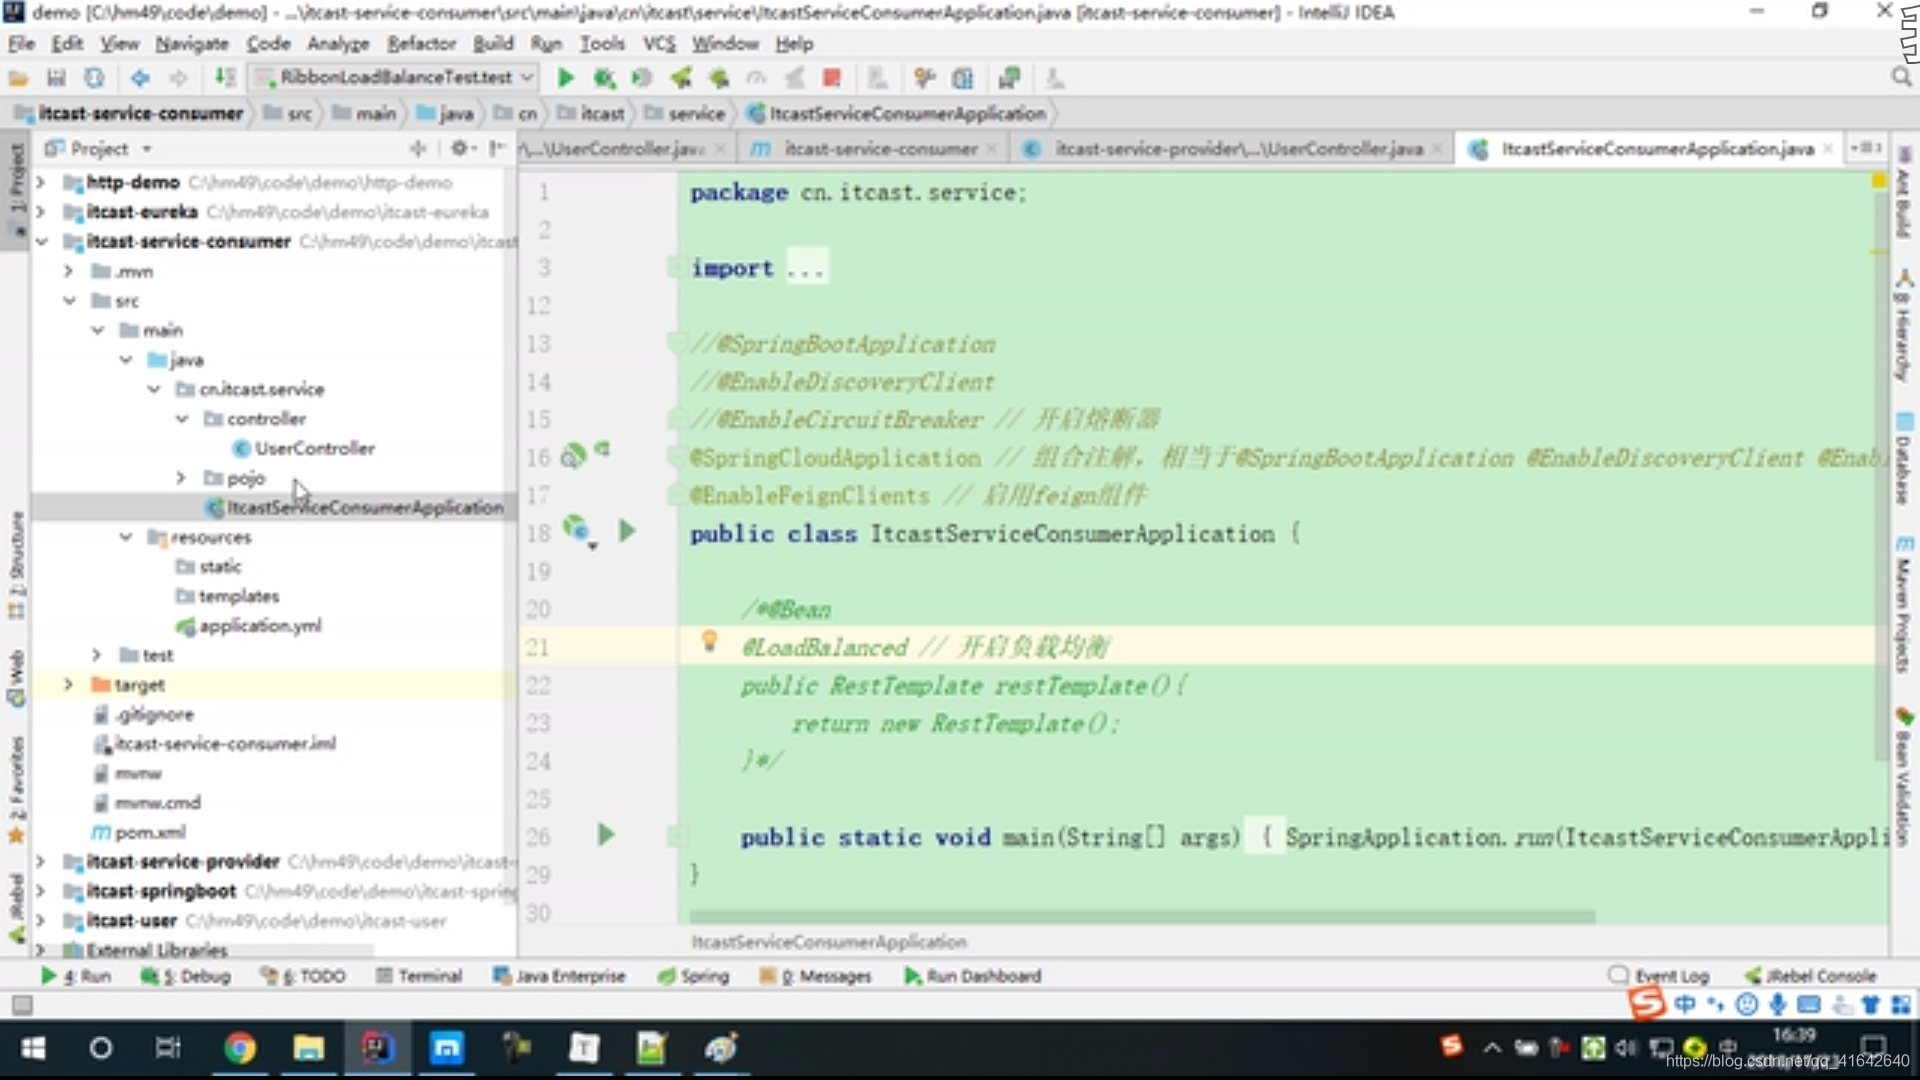Click the yellow lightbulb intention icon

pyautogui.click(x=709, y=641)
